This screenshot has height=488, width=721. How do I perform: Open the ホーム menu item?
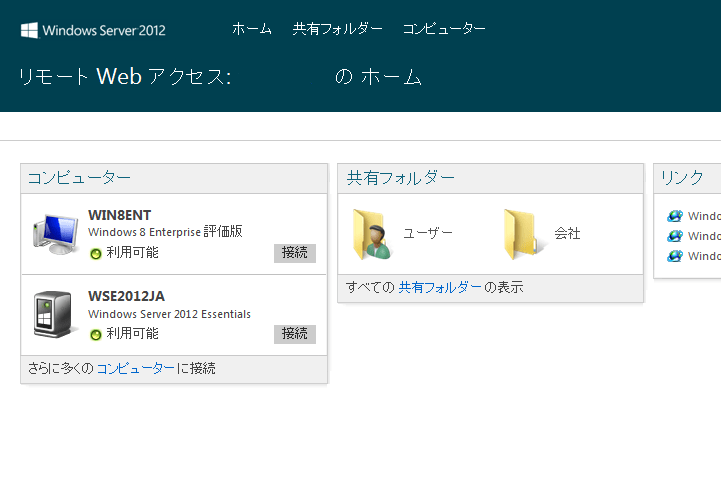point(252,29)
